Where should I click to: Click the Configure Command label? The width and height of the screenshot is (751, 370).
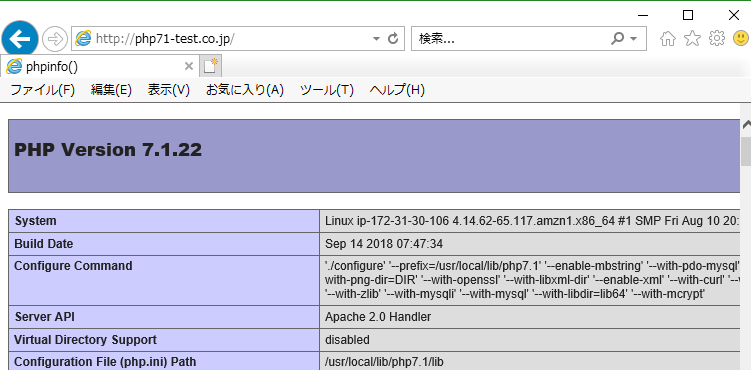(73, 266)
